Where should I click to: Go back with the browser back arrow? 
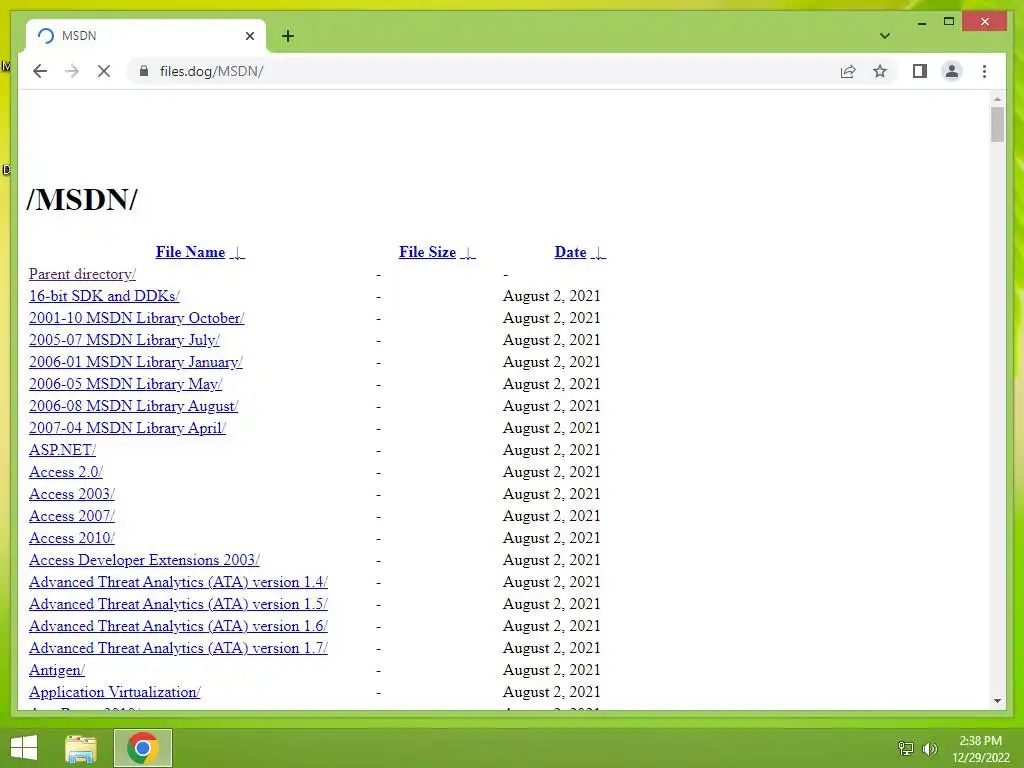[40, 71]
